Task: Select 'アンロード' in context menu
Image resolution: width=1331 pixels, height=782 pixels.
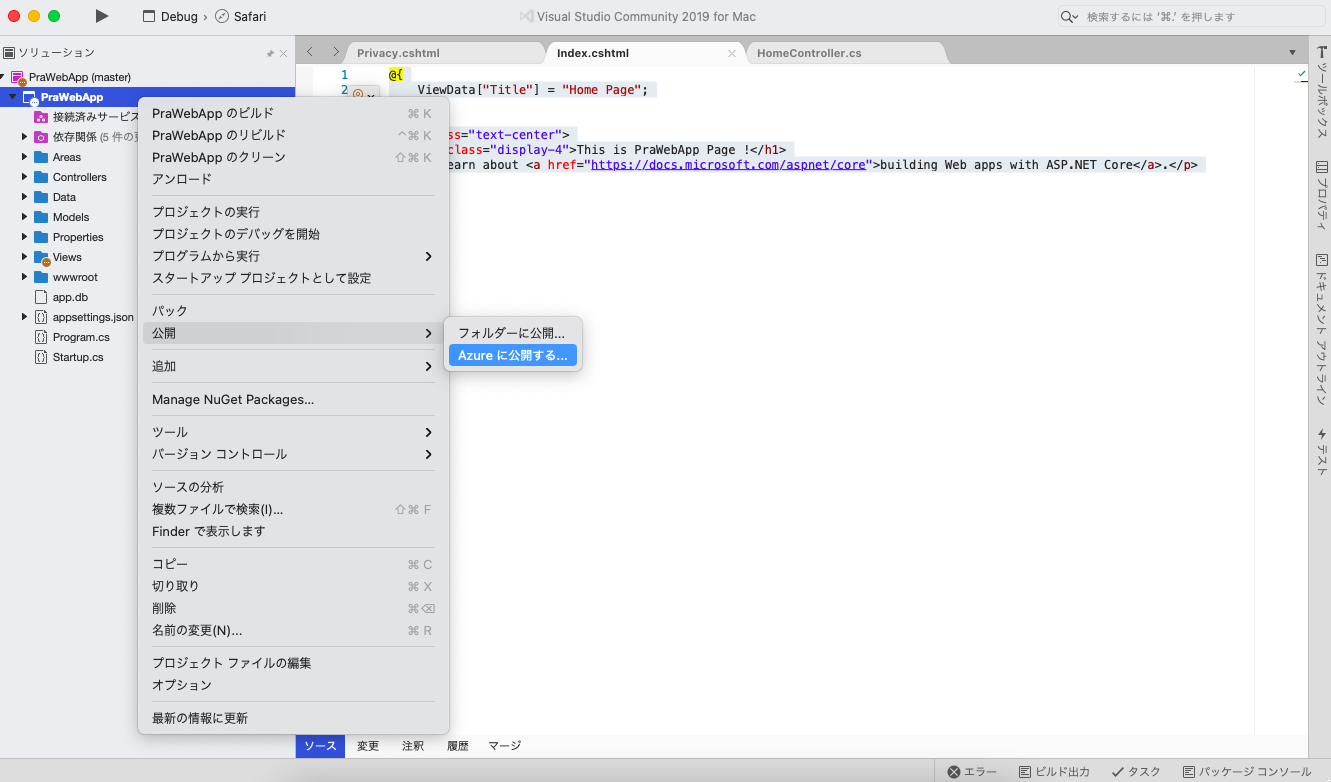Action: [293, 179]
